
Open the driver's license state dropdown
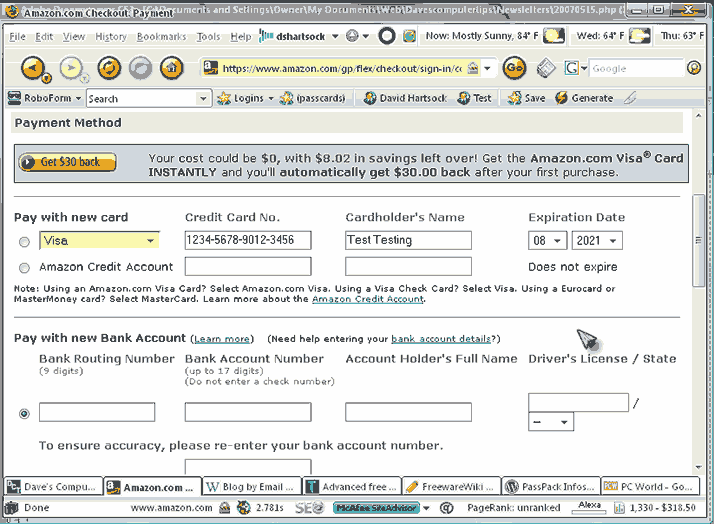tap(551, 422)
